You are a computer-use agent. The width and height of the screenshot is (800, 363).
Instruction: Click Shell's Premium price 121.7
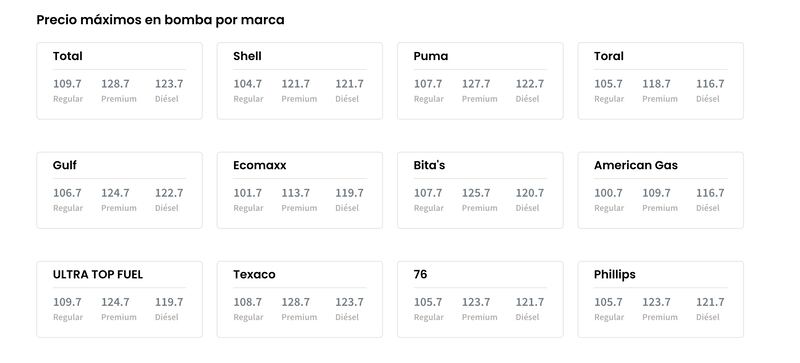(x=295, y=84)
